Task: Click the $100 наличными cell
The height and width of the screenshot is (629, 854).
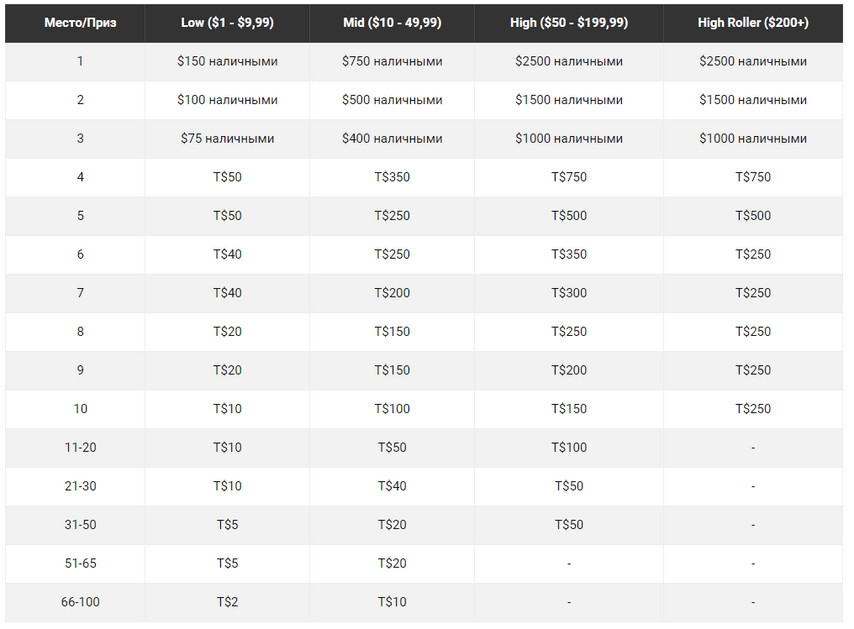Action: (x=227, y=100)
